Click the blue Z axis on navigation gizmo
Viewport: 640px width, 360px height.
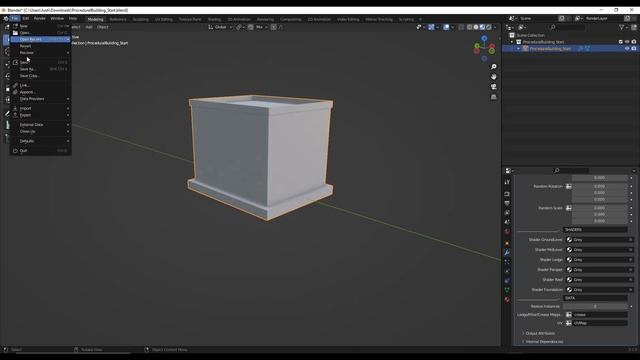(484, 38)
